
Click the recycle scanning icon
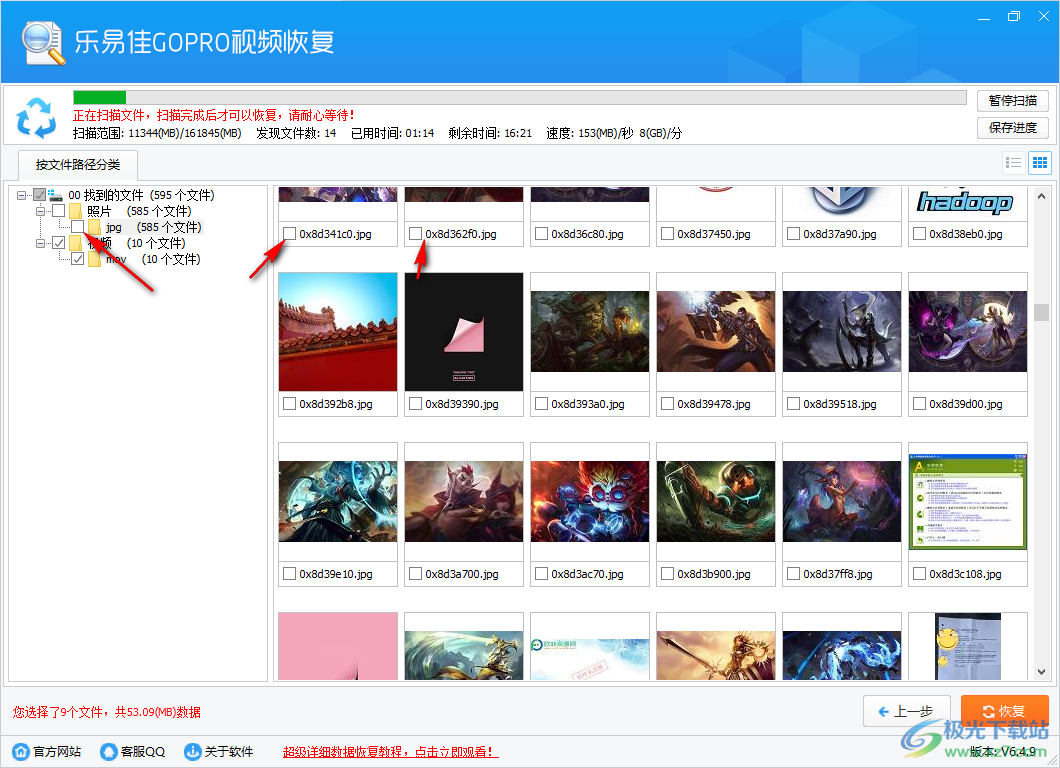pyautogui.click(x=36, y=117)
